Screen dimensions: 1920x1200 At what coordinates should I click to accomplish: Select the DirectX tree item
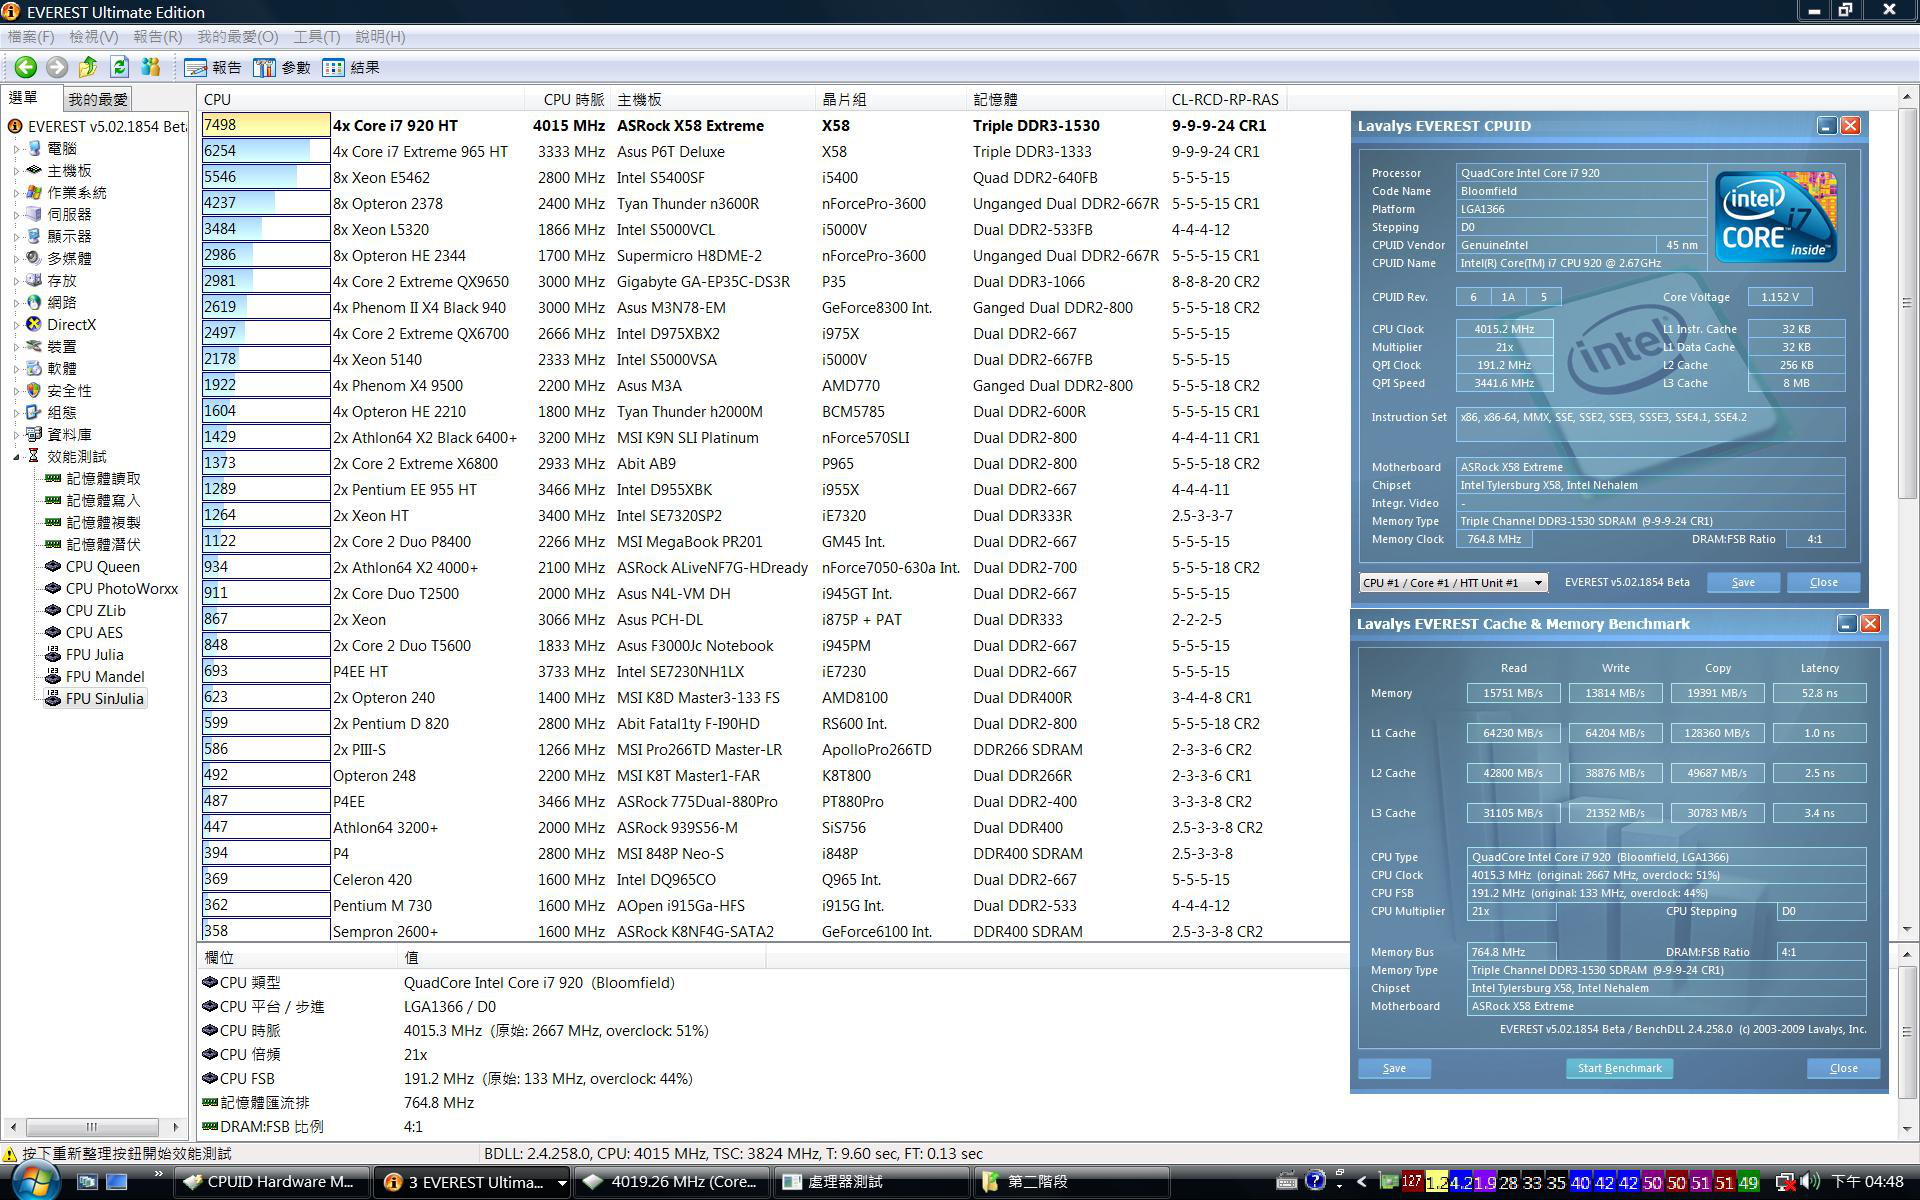[71, 324]
